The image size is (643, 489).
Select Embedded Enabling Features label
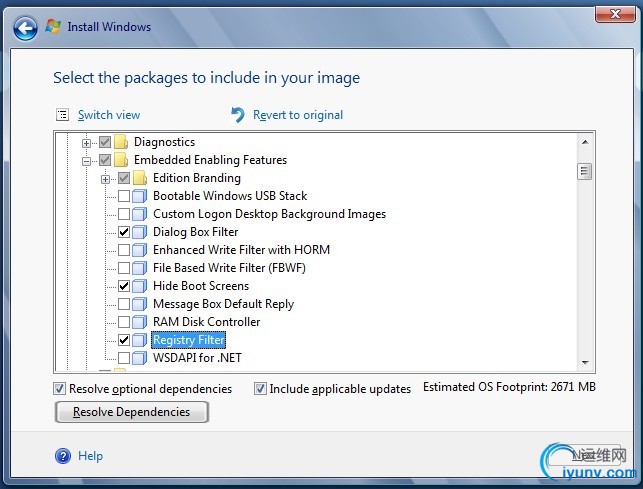tap(210, 160)
